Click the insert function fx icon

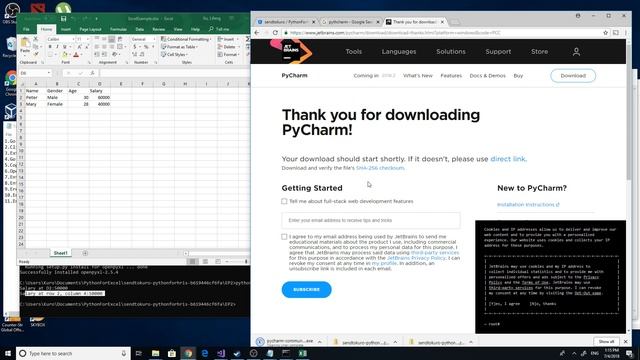click(92, 73)
